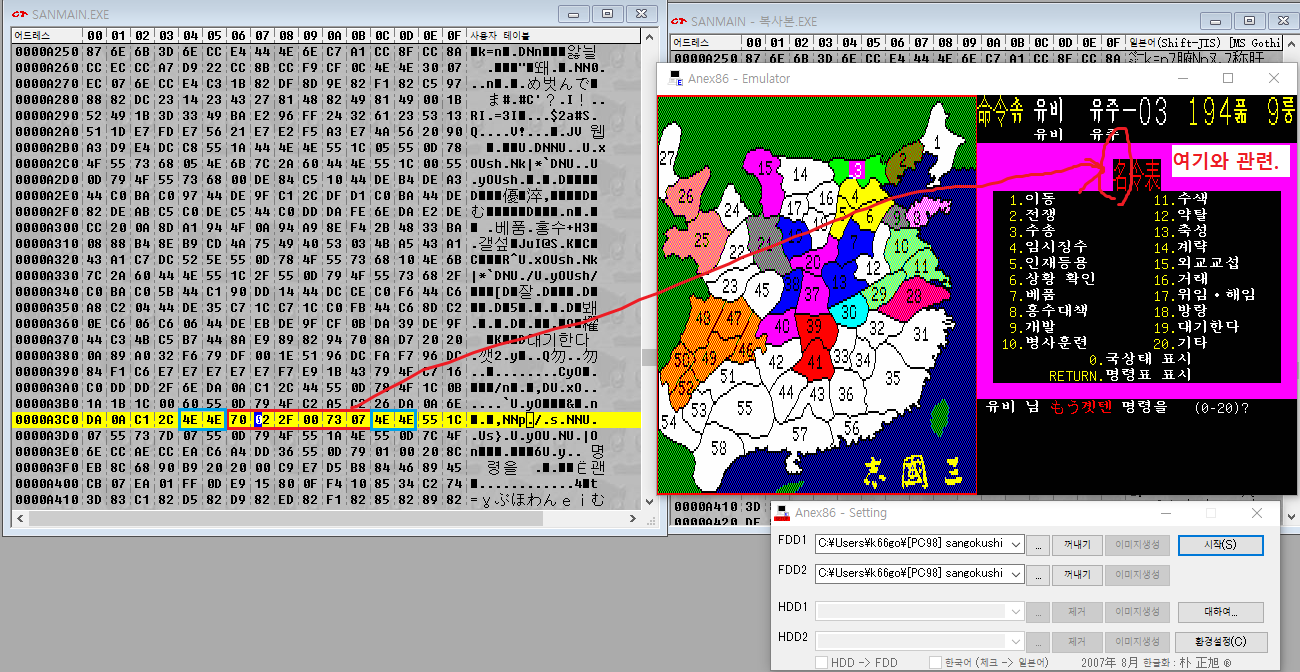Enable the HDD -> FDD checkbox

click(821, 663)
